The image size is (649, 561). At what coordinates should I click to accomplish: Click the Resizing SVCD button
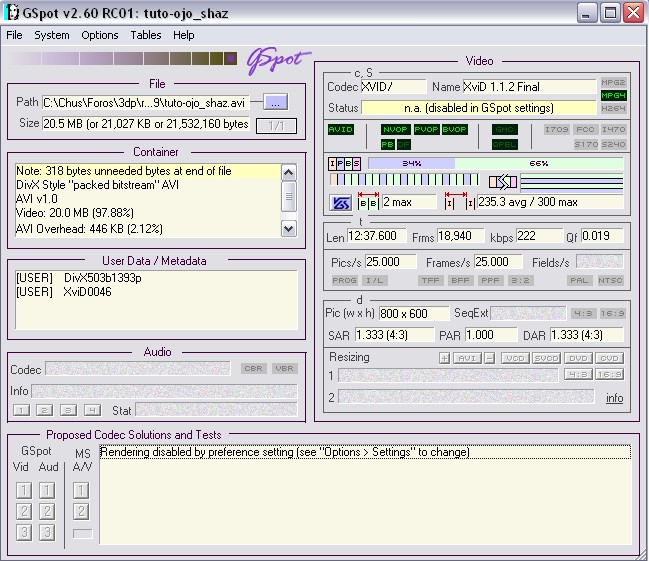point(546,358)
